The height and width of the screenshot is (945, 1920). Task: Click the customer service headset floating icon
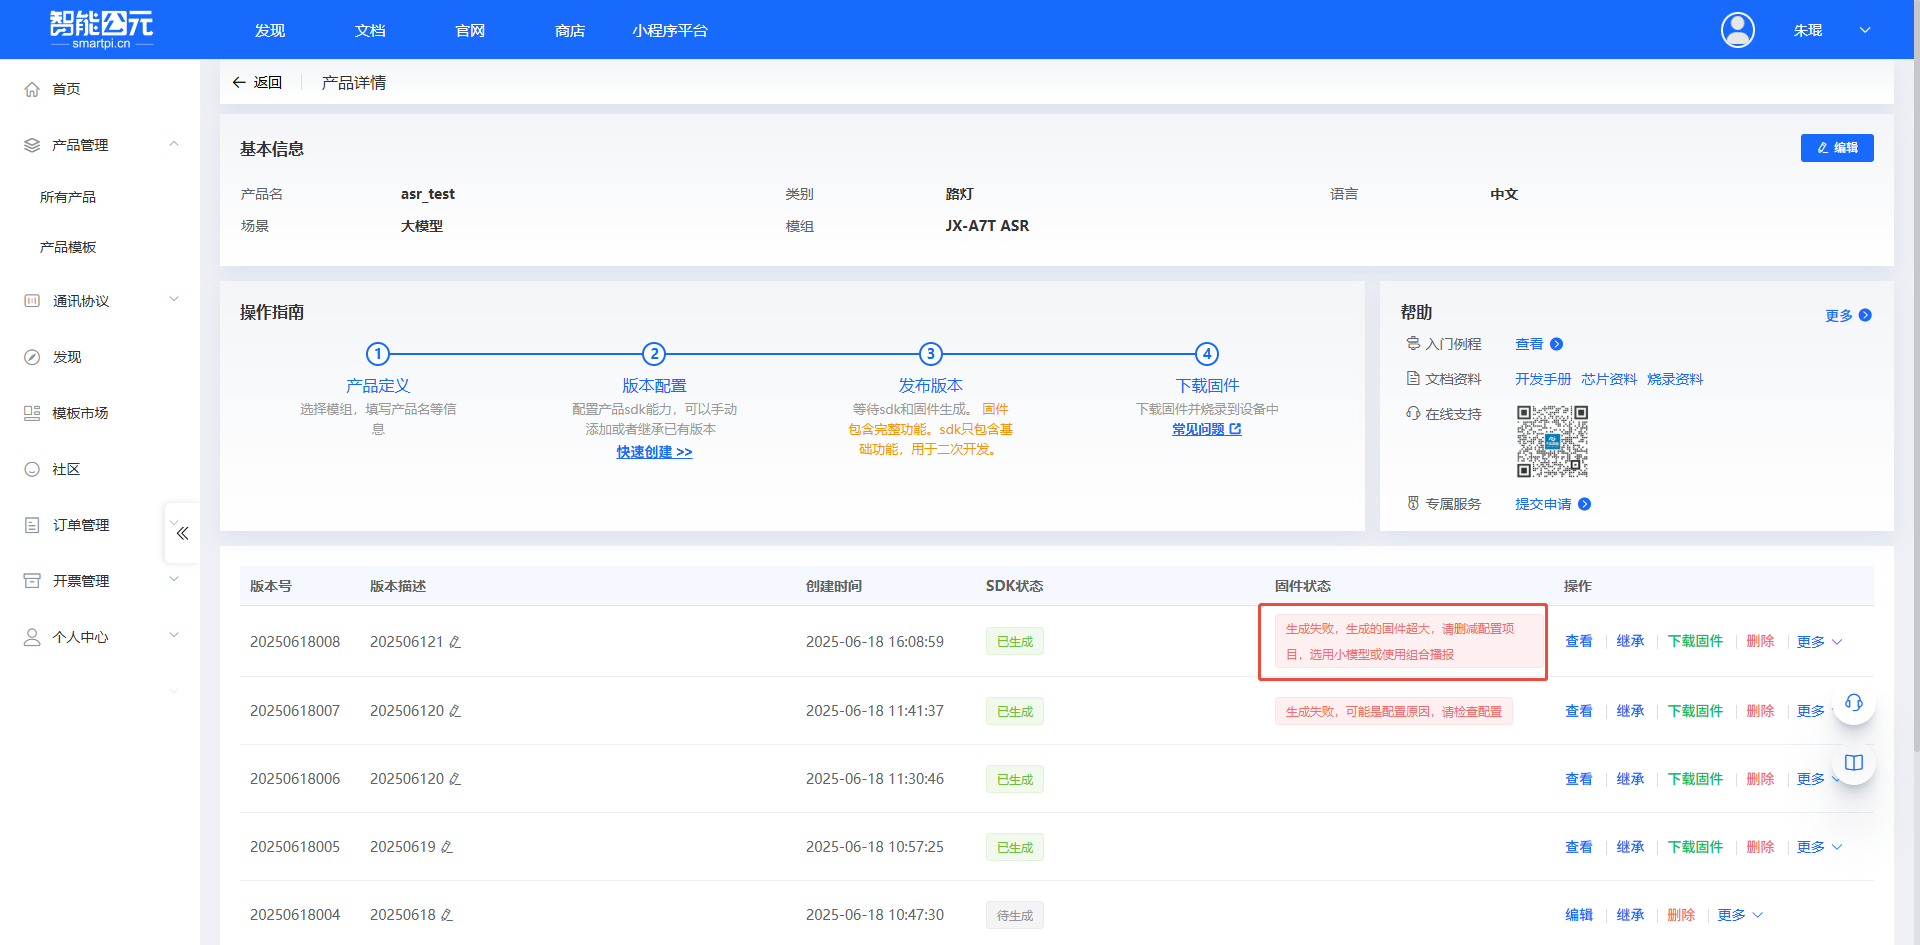click(1853, 703)
